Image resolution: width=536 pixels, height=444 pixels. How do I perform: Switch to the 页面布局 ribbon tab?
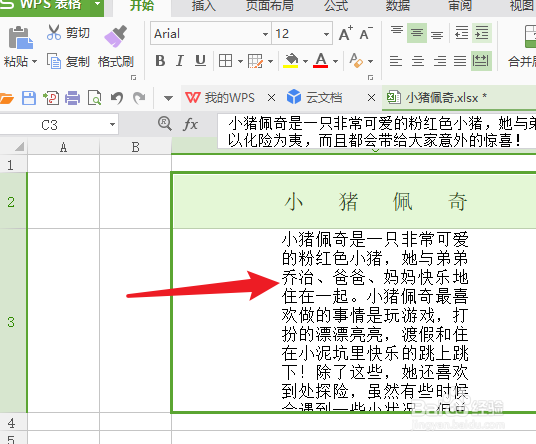(270, 5)
